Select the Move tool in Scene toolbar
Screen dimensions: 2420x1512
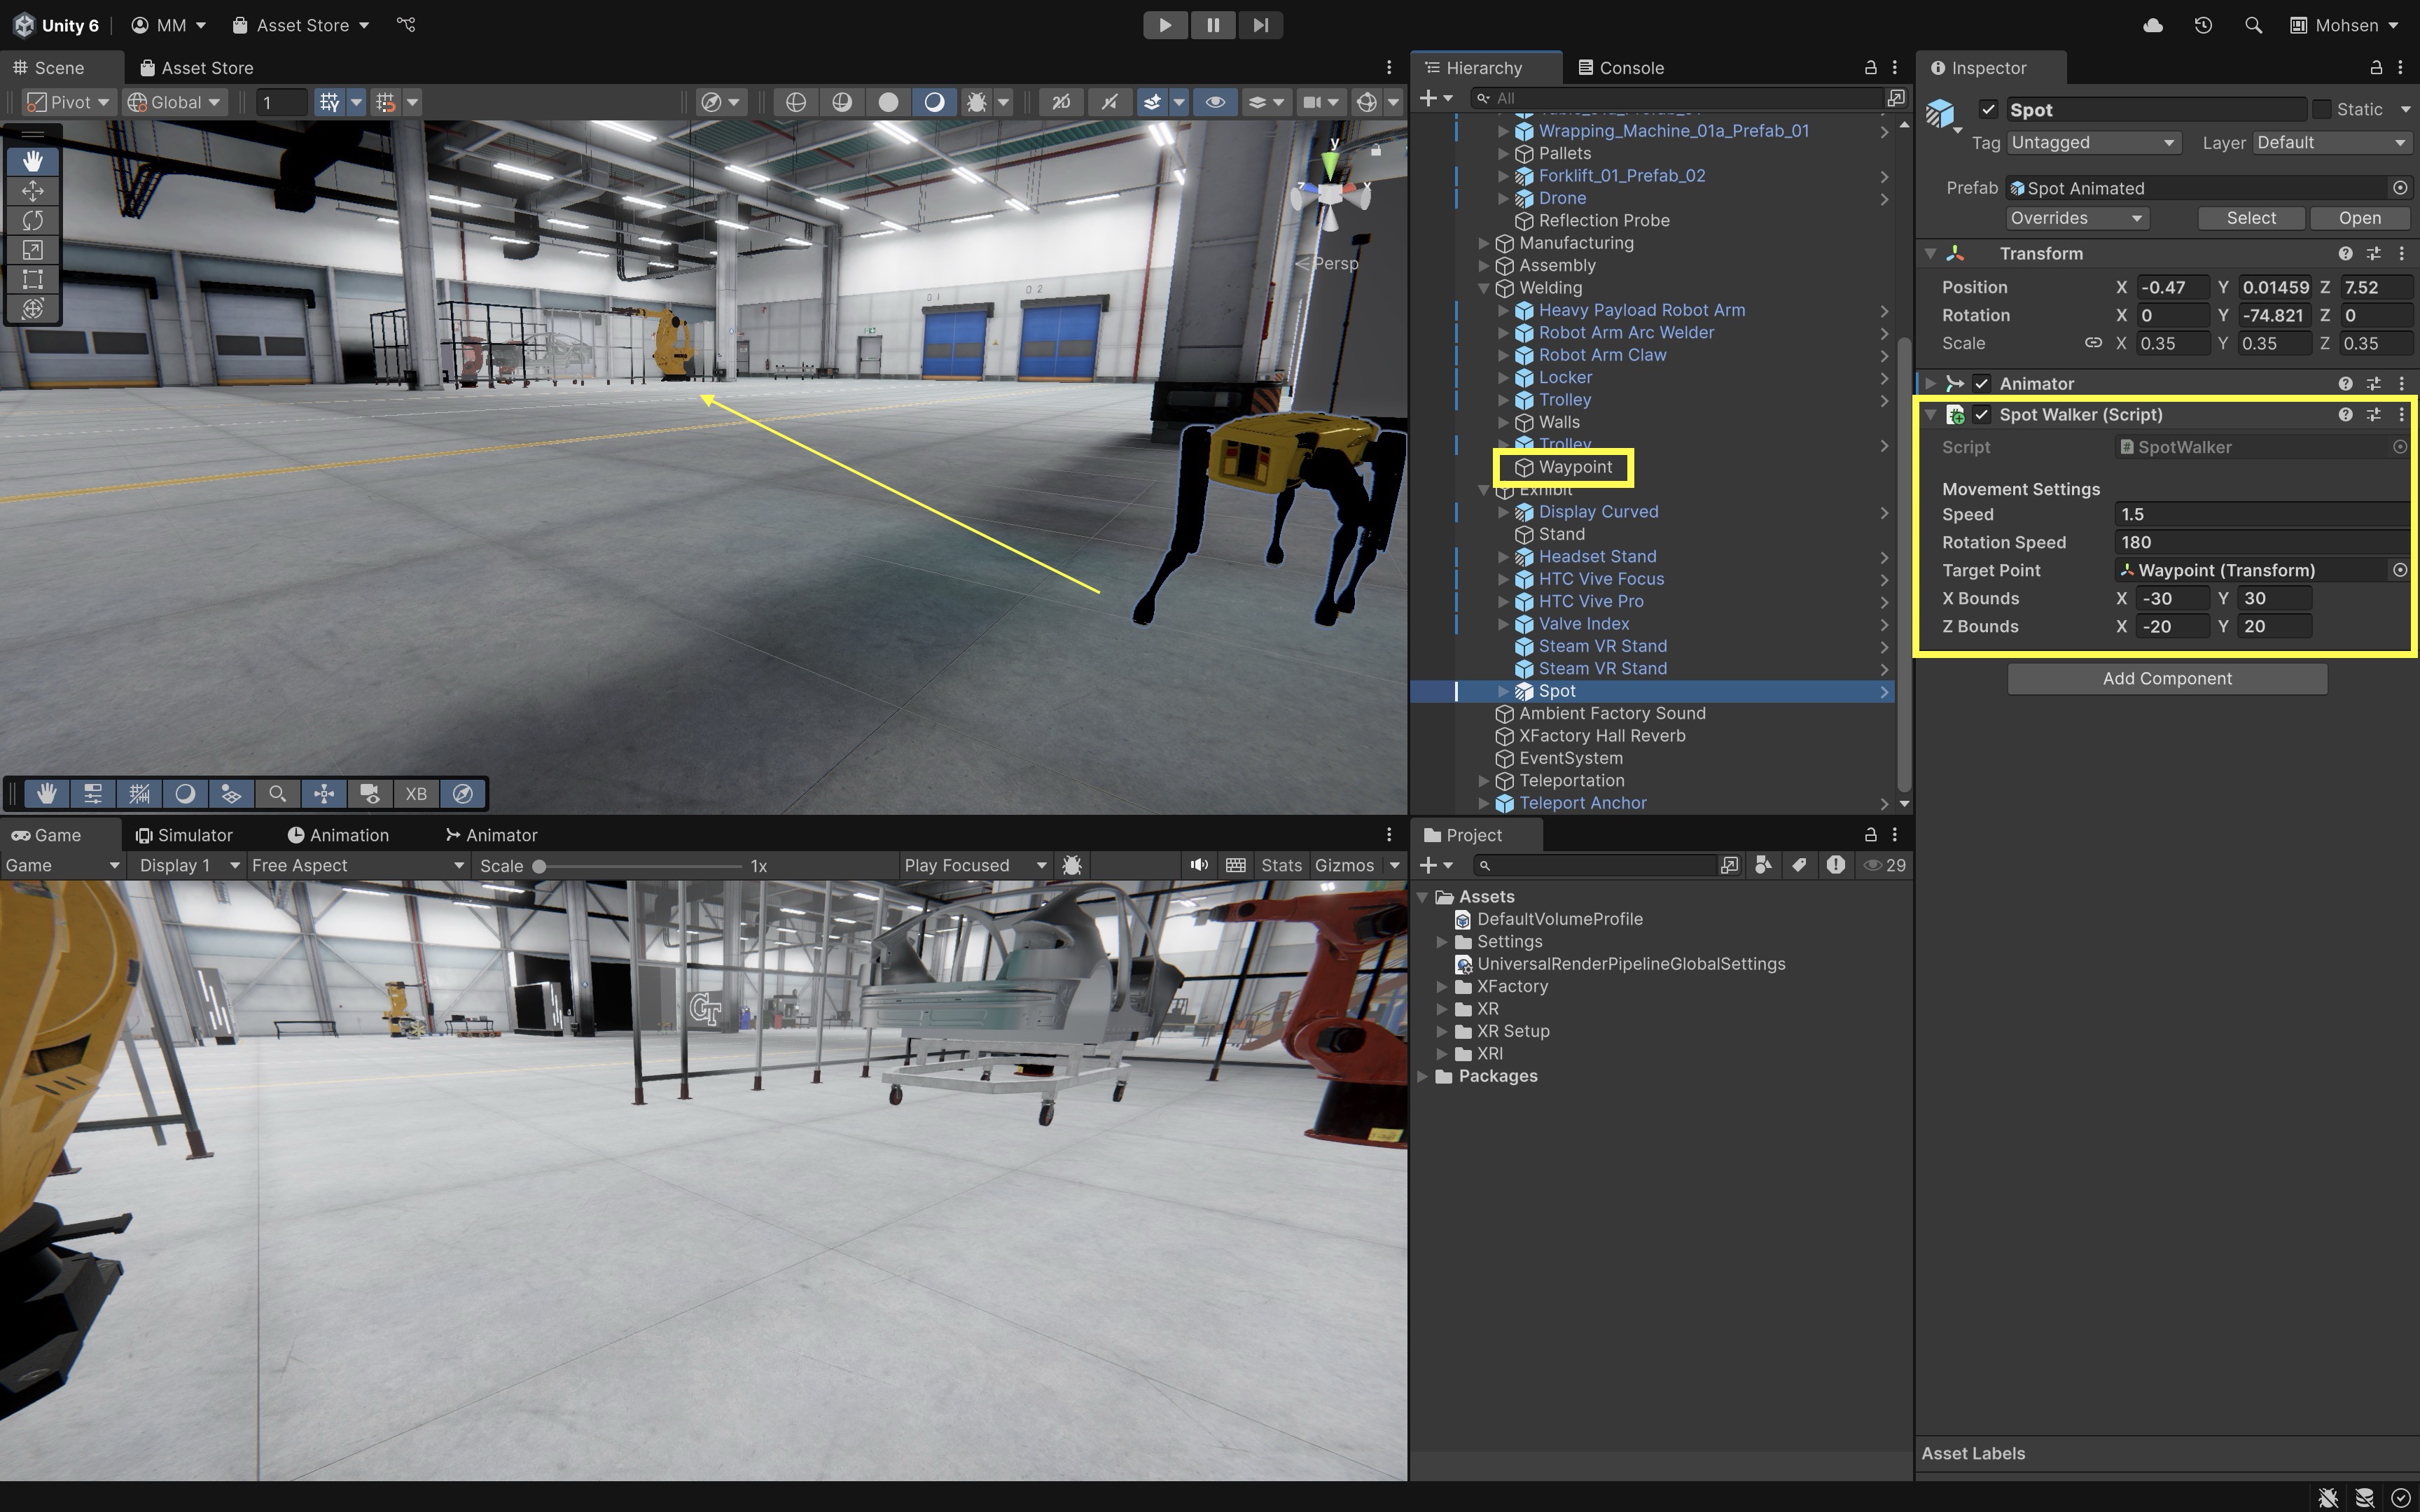(x=32, y=190)
